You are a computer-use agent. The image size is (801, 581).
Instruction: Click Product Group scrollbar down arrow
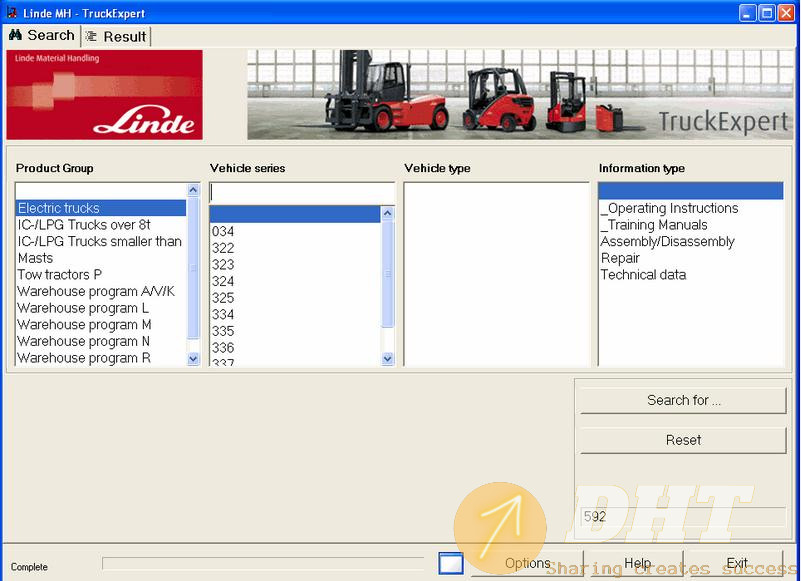[x=193, y=359]
